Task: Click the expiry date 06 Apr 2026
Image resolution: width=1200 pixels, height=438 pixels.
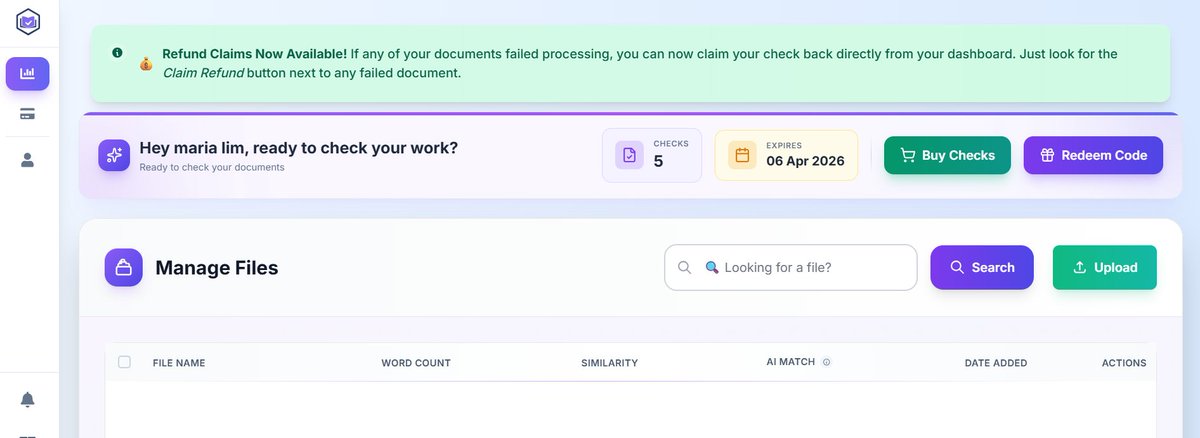Action: click(x=805, y=161)
